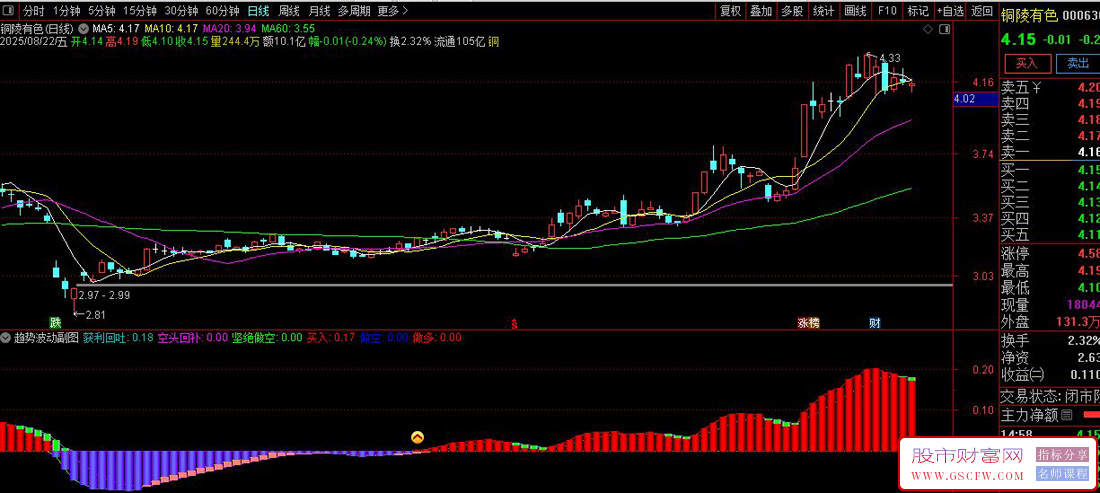
Task: Click the green 跌 marker
Action: (55, 323)
